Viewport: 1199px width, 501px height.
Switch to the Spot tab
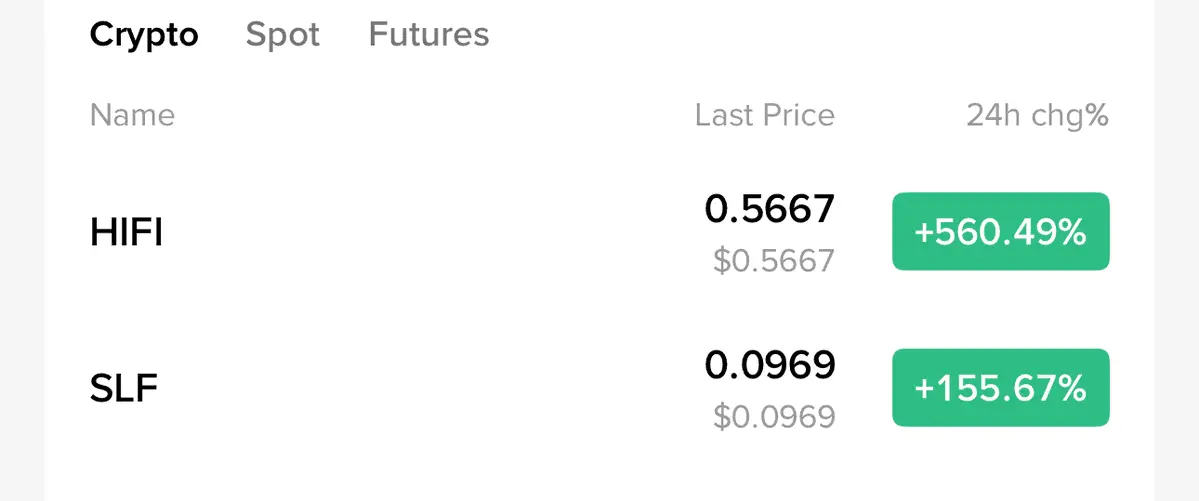click(283, 34)
